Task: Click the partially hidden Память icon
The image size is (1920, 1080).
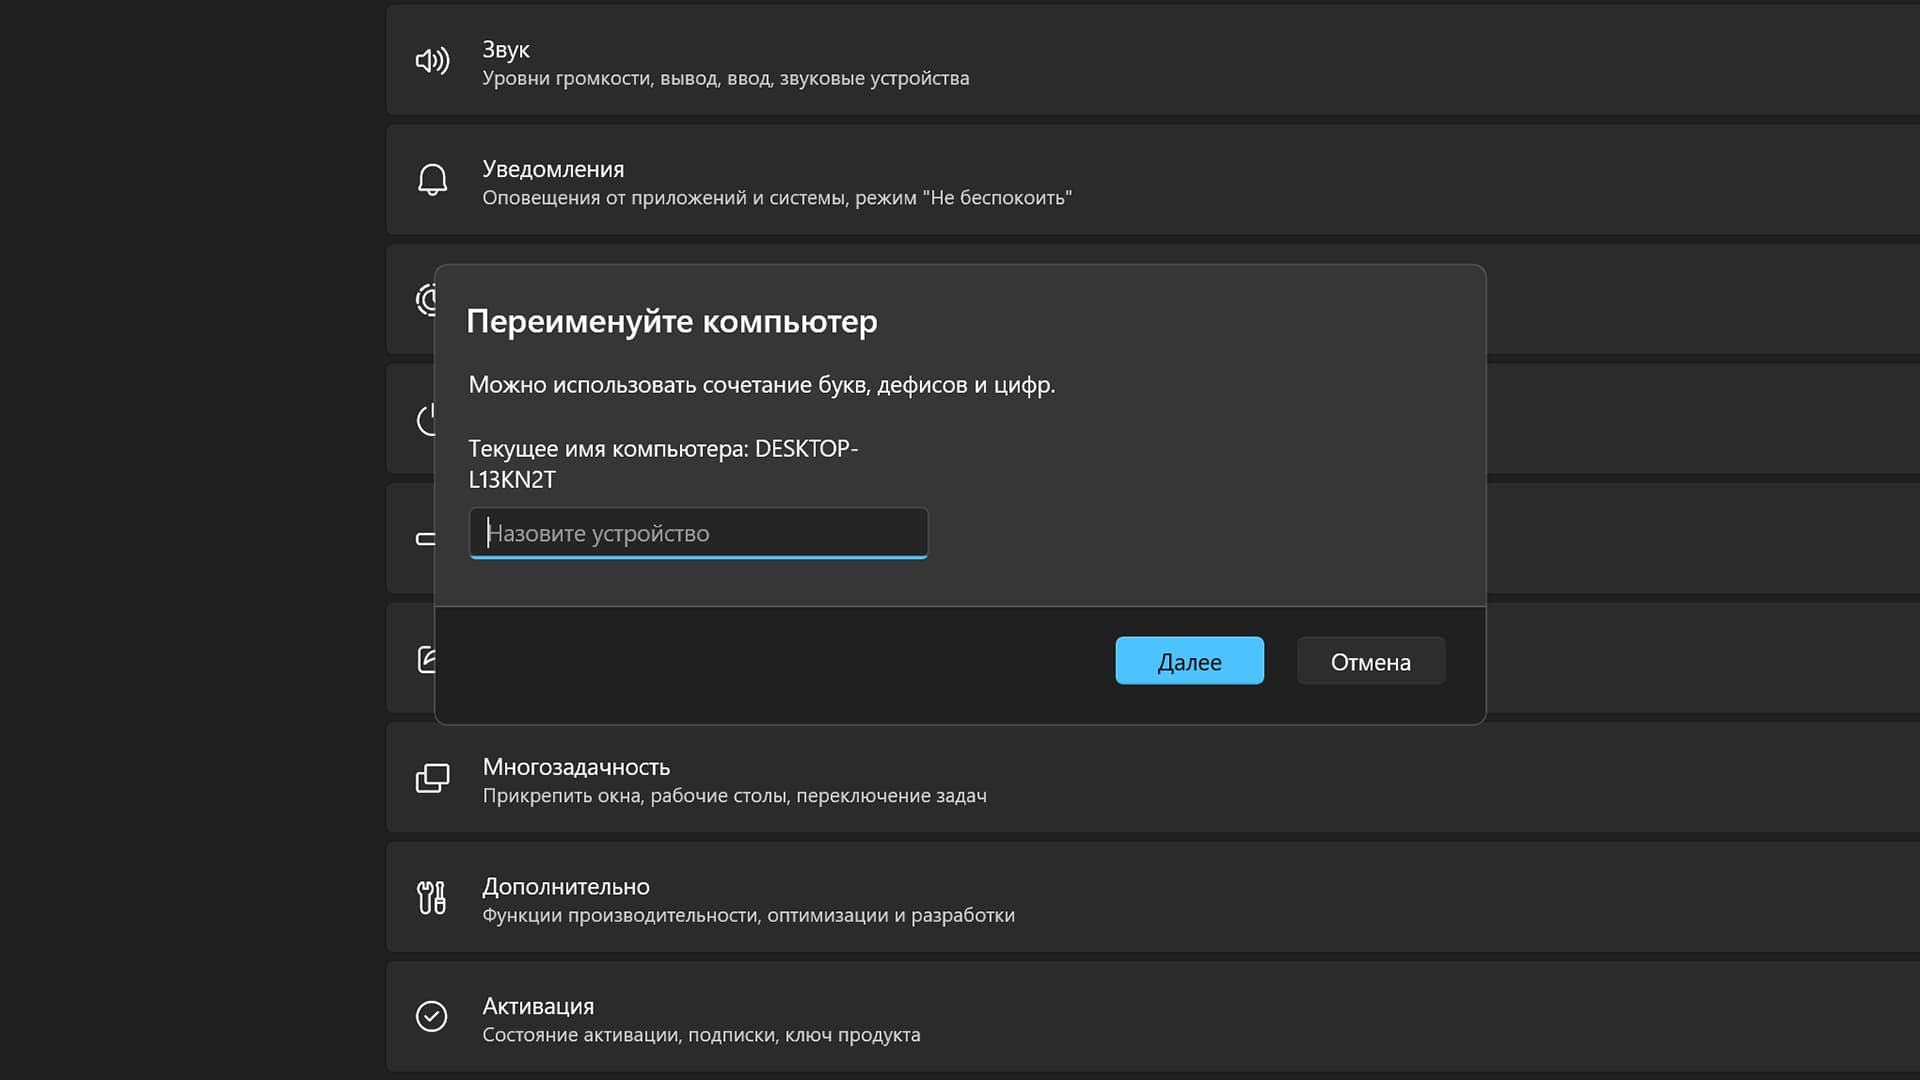Action: tap(424, 539)
